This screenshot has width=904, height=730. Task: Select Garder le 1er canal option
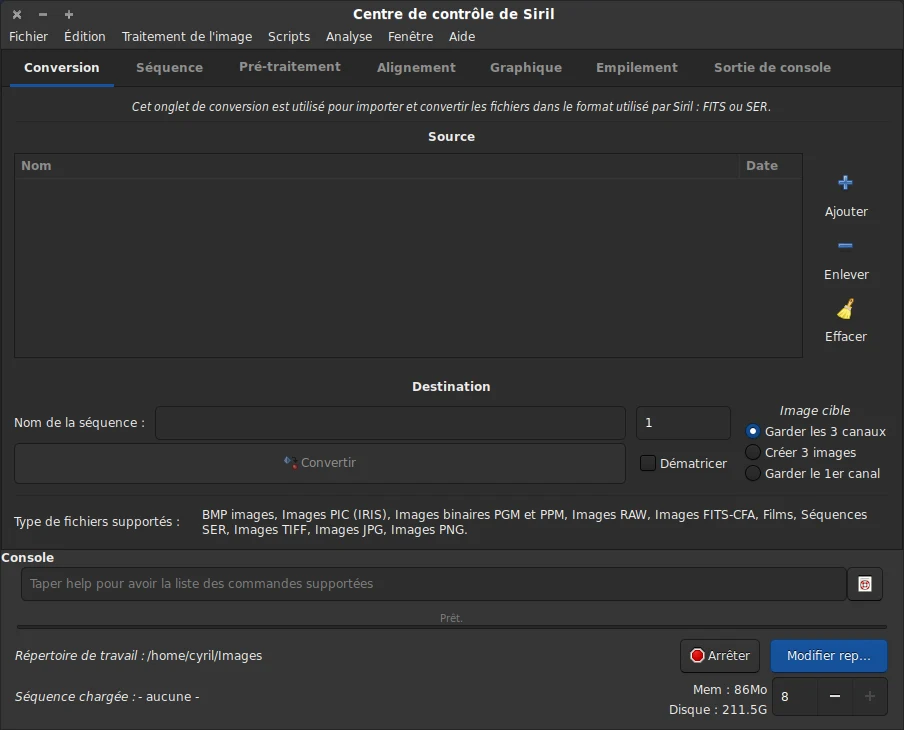(752, 473)
